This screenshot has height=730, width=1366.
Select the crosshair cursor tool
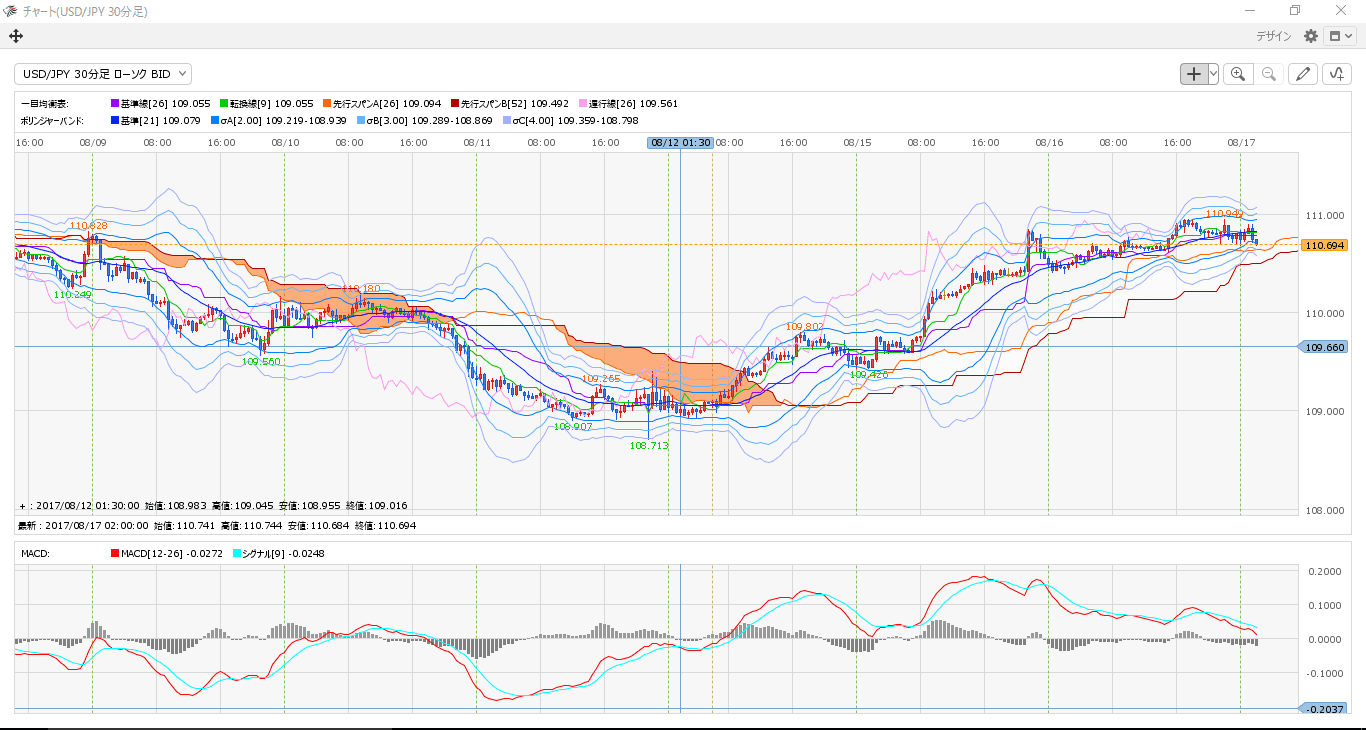[x=1194, y=74]
